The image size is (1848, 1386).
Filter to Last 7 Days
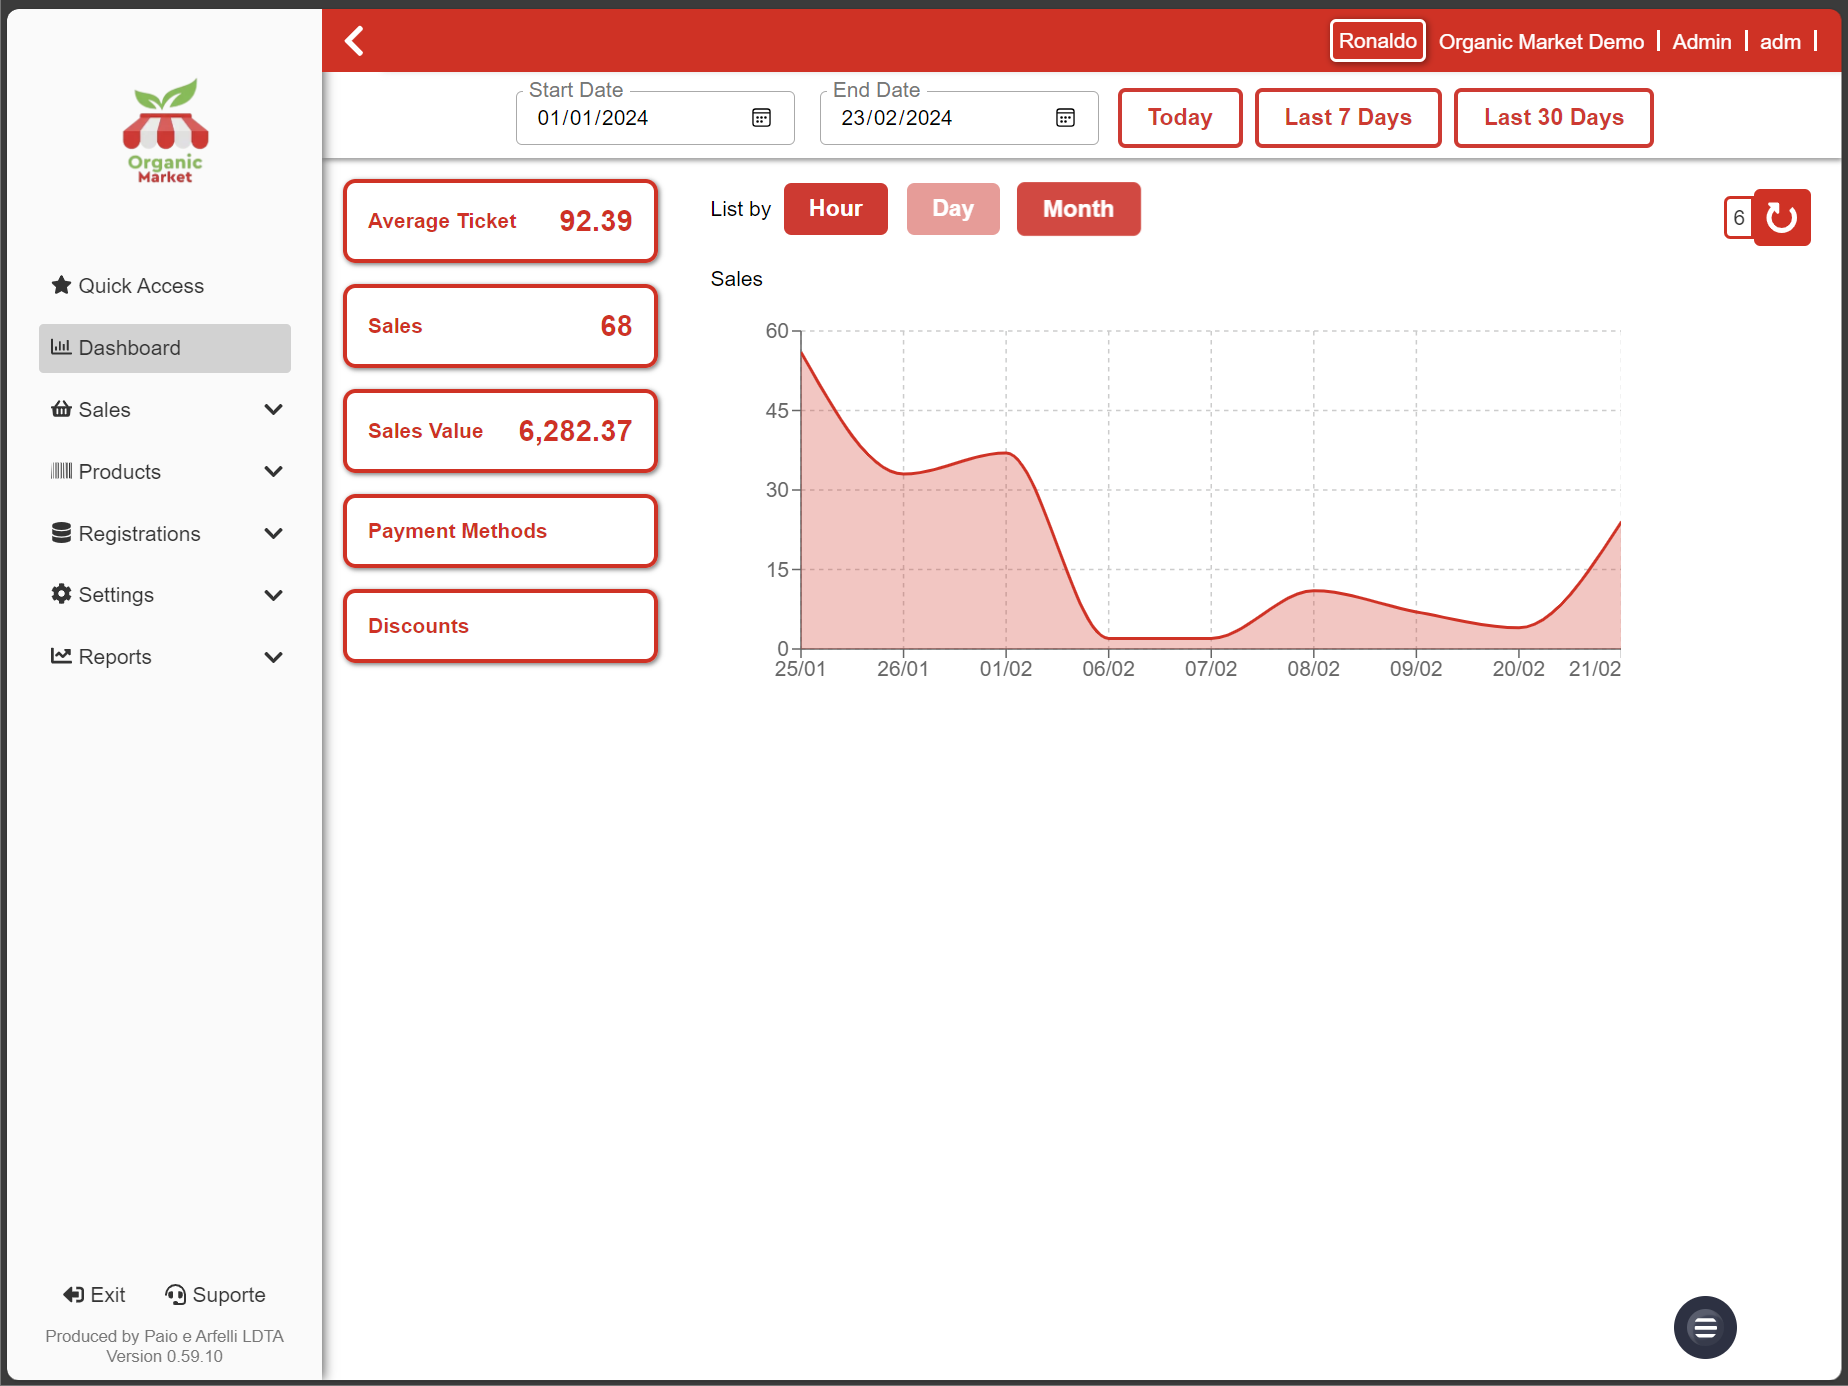pyautogui.click(x=1348, y=118)
